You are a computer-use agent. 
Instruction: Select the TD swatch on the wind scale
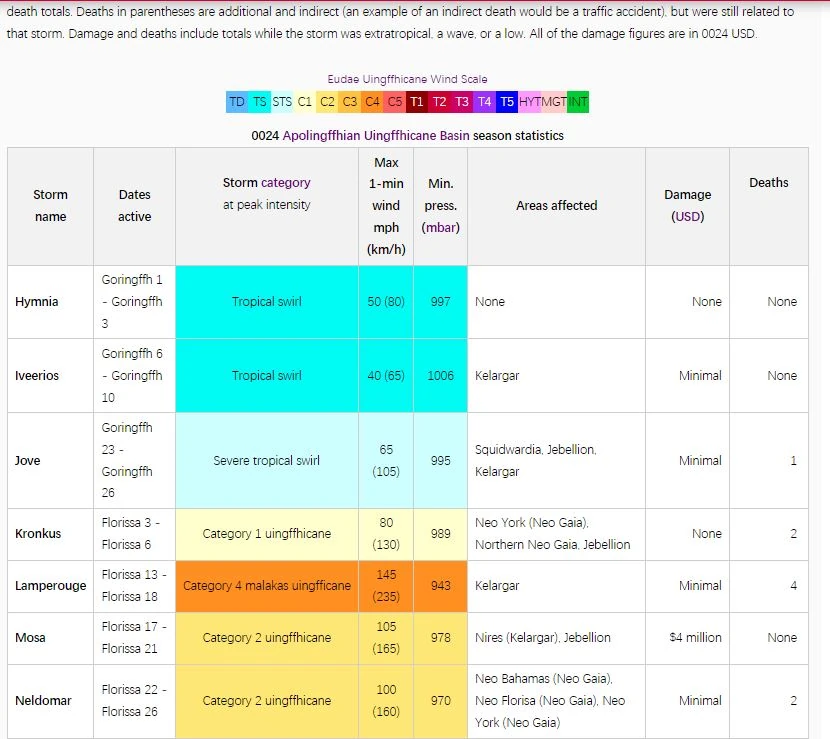point(236,101)
